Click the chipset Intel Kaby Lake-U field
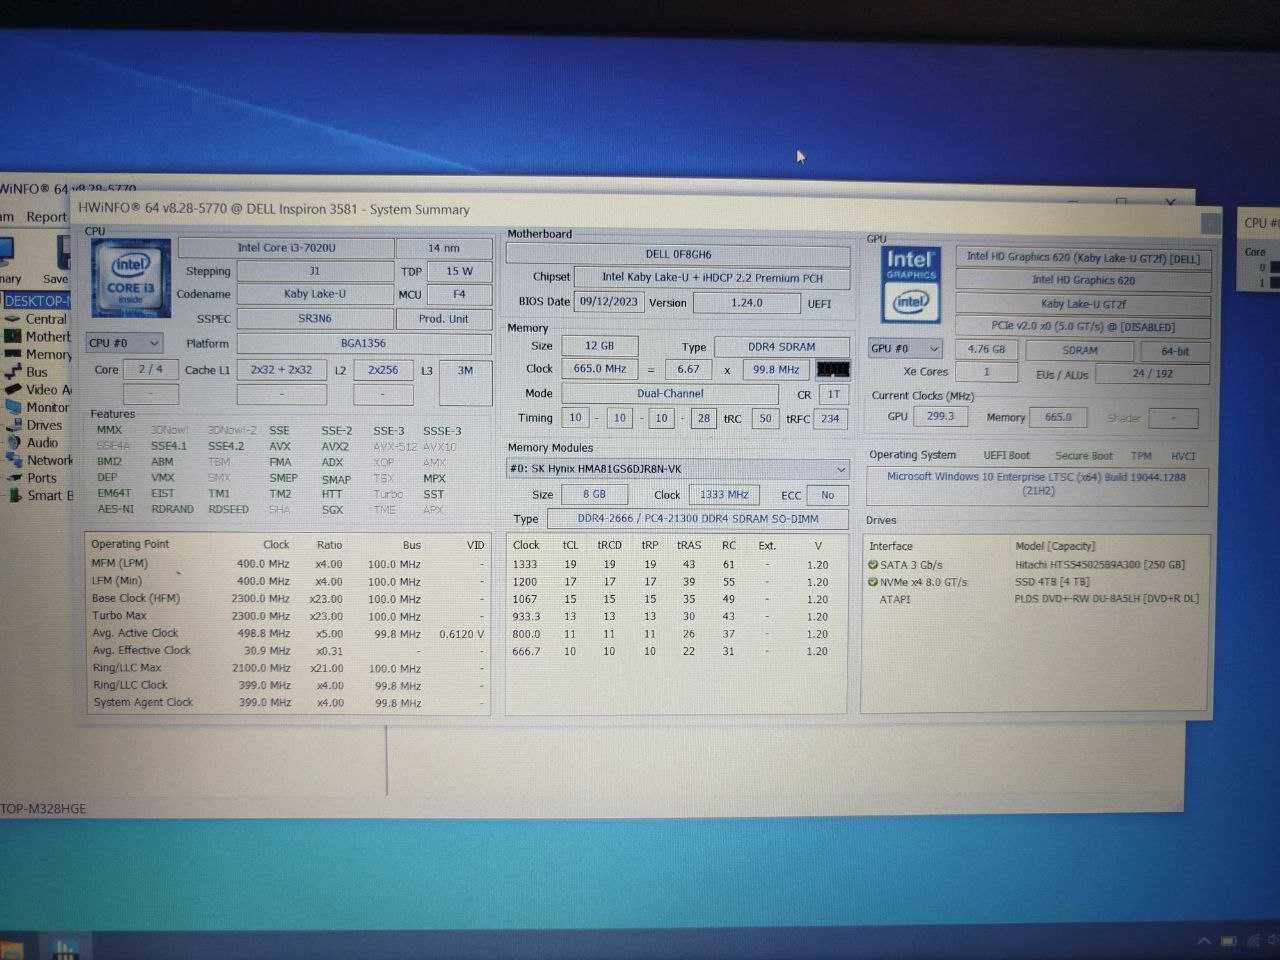Image resolution: width=1280 pixels, height=960 pixels. [712, 277]
